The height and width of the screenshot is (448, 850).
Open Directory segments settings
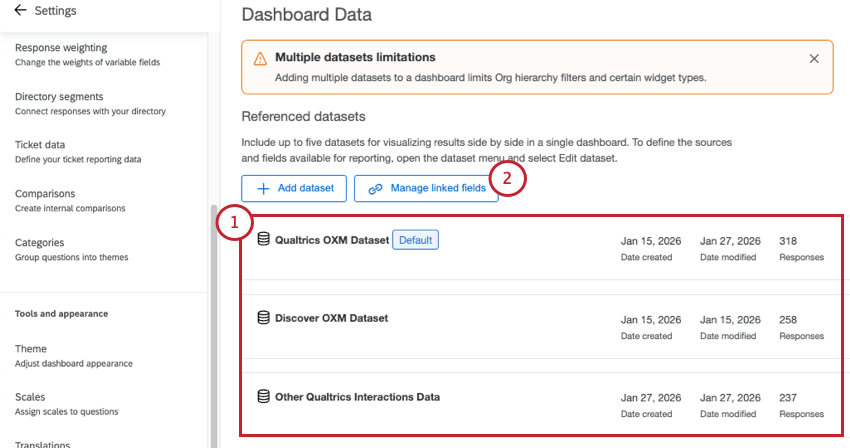(59, 97)
